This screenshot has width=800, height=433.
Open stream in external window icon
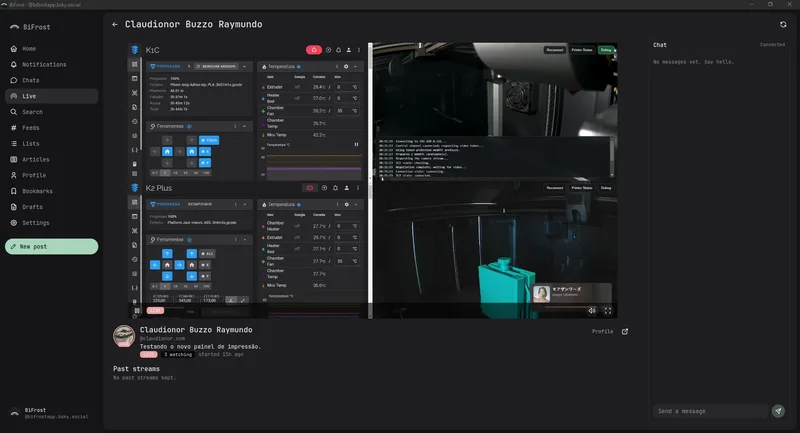click(x=625, y=332)
